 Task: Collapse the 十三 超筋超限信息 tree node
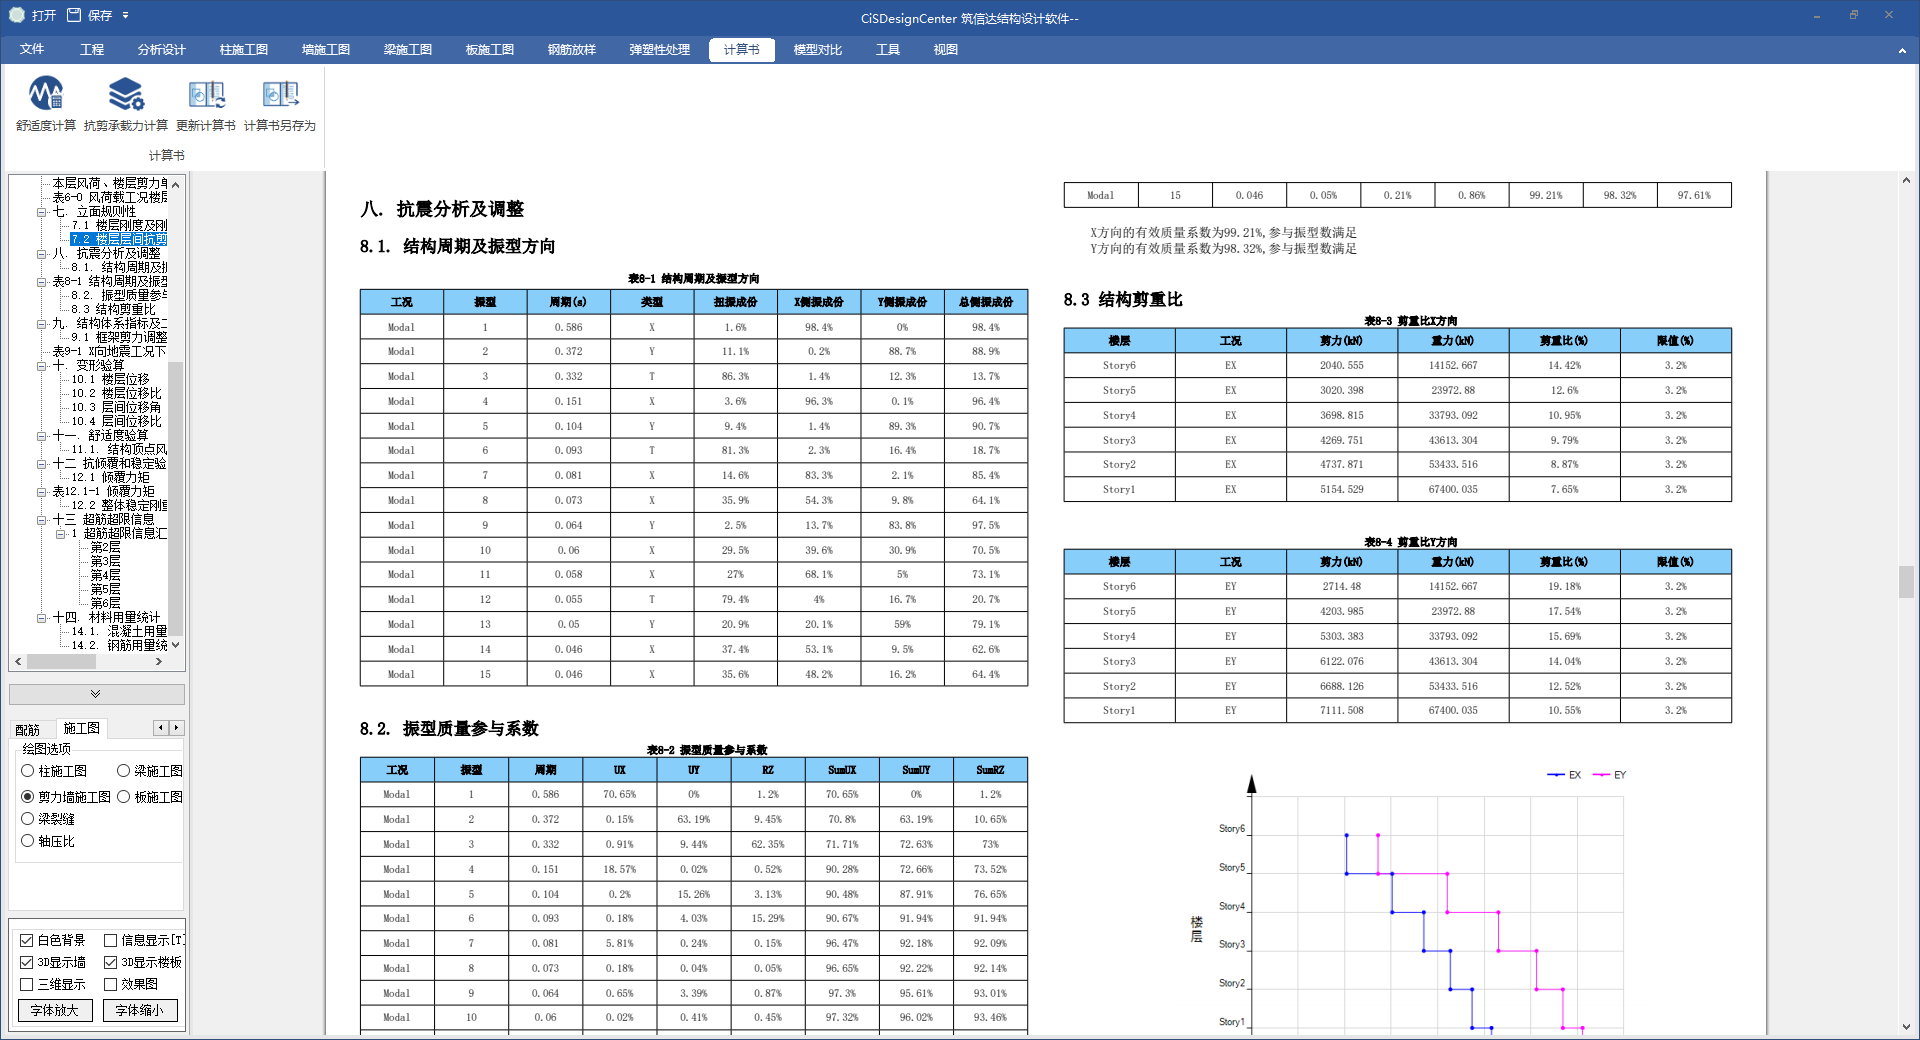click(42, 520)
